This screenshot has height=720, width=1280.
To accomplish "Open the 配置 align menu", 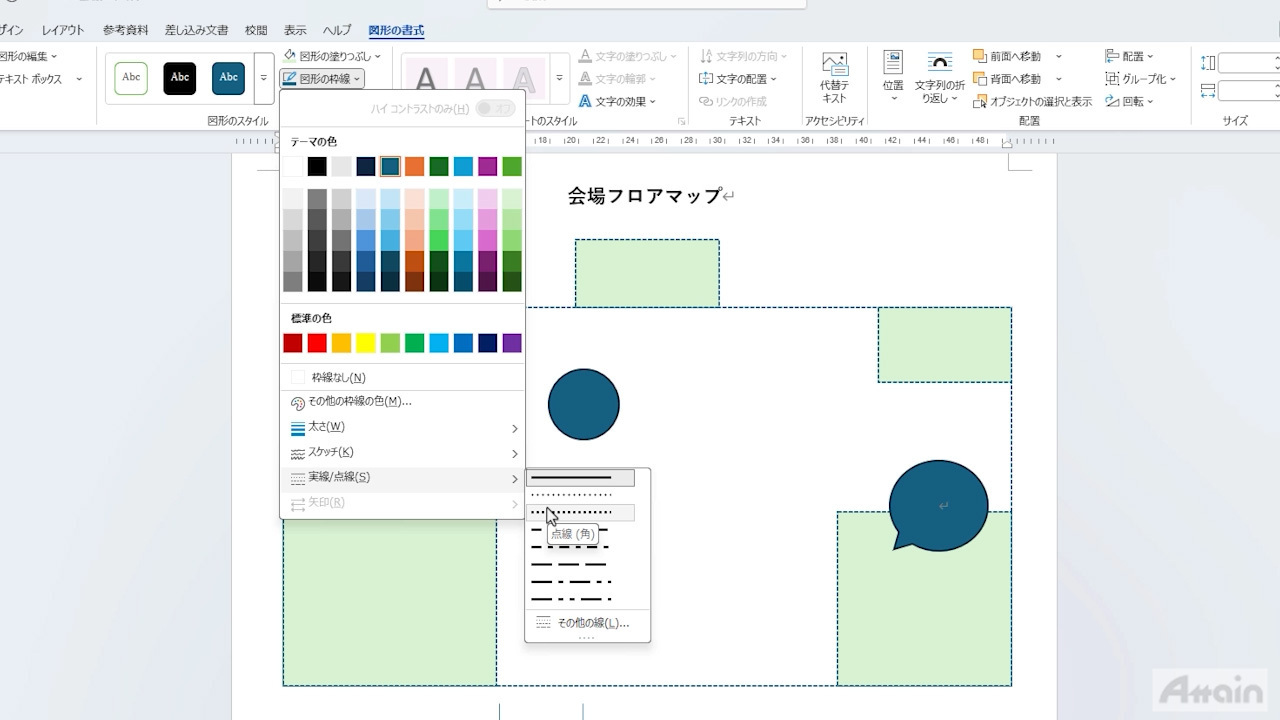I will click(1129, 56).
